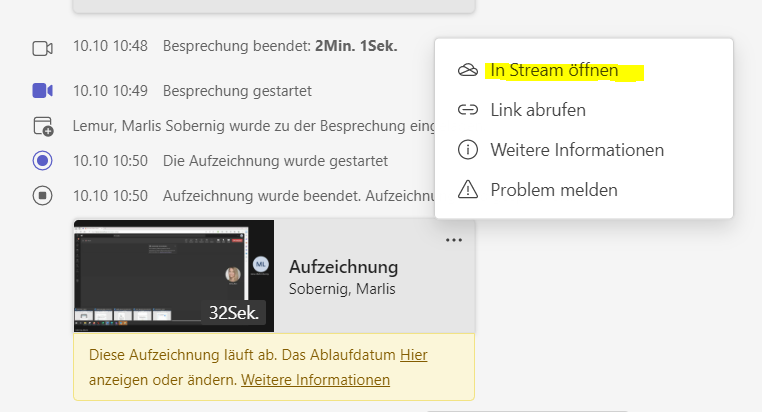Open the recording's three-dot options menu
The image size is (762, 412).
454,240
